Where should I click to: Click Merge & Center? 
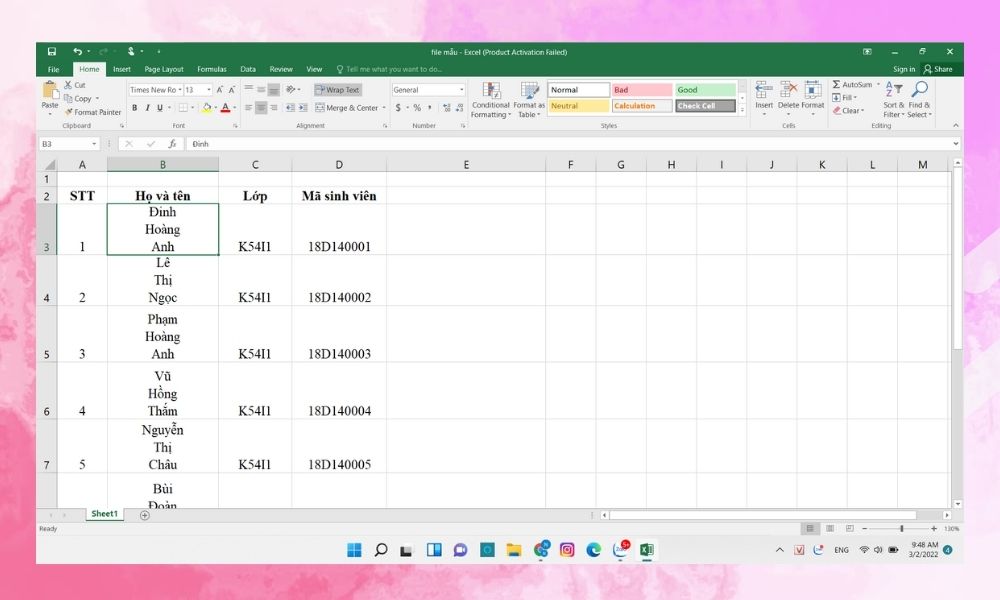[x=347, y=108]
